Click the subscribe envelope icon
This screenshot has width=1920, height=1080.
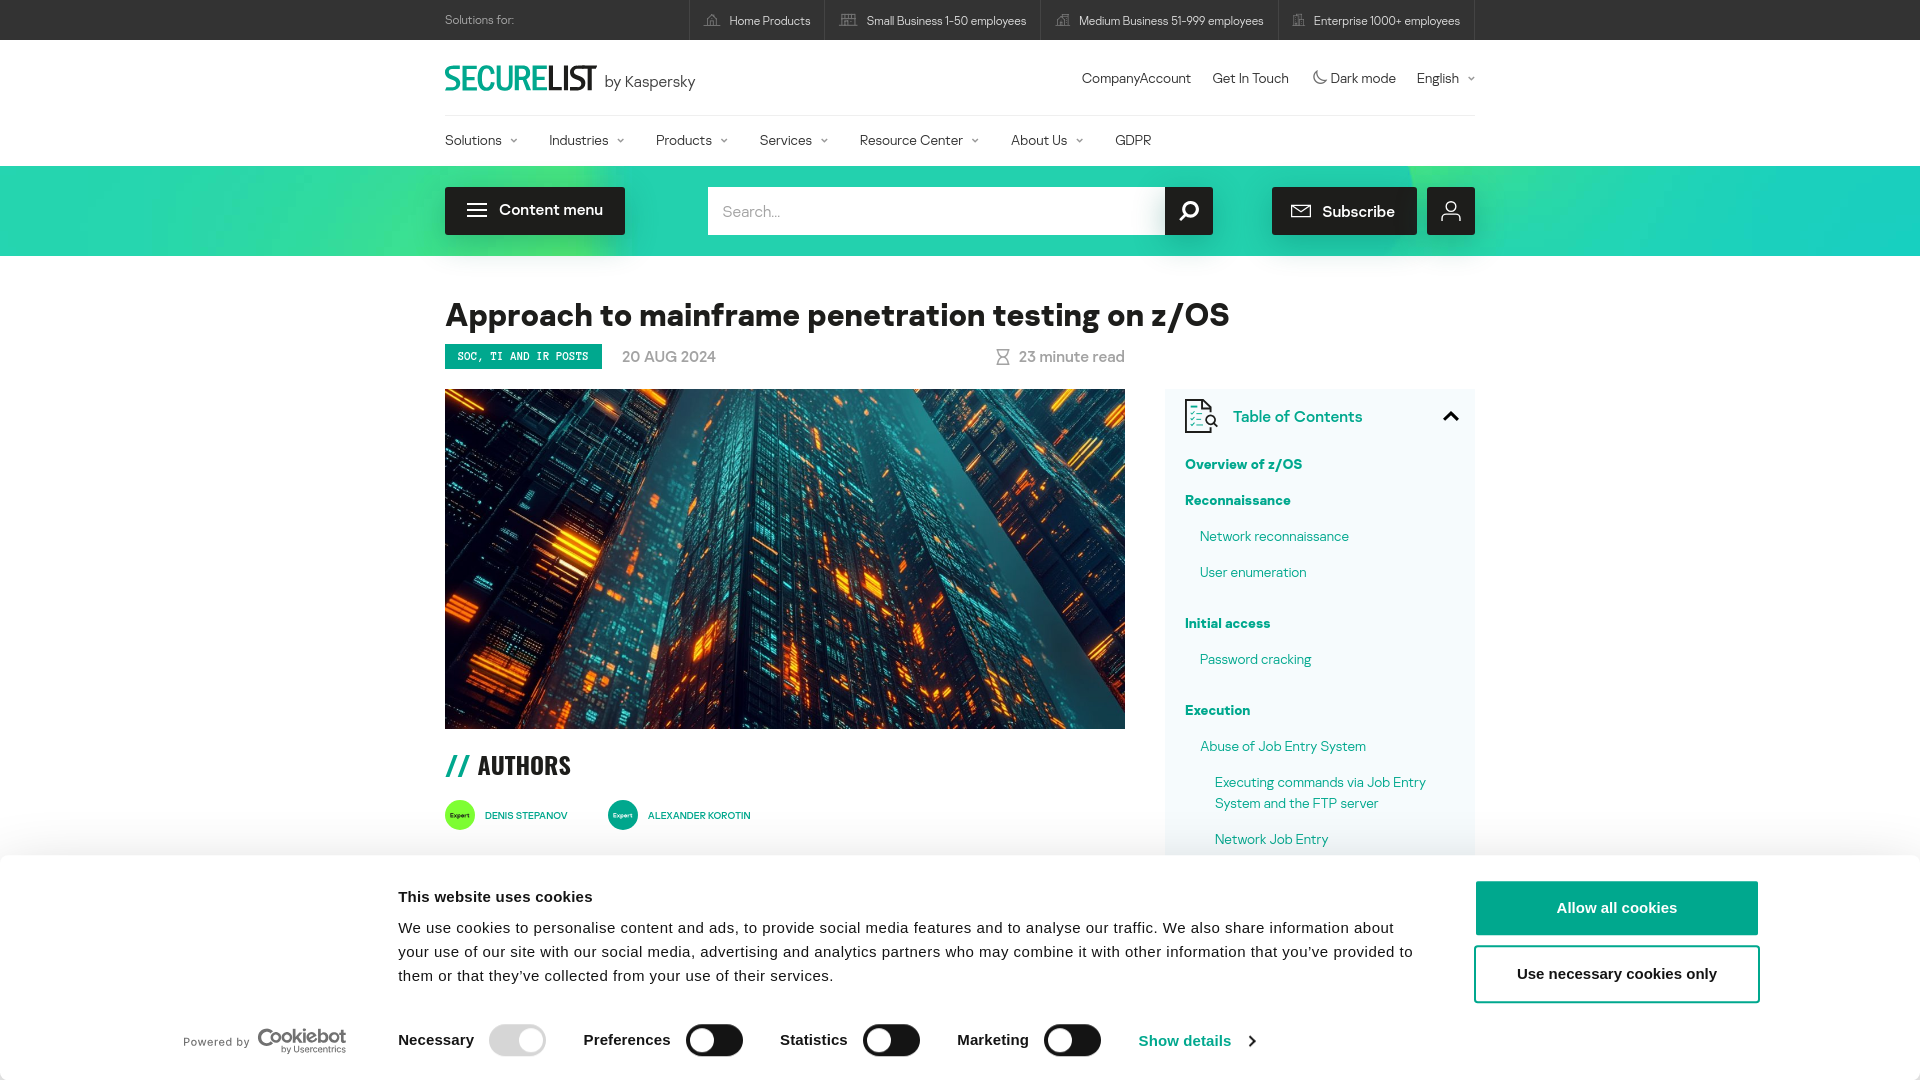(1302, 211)
